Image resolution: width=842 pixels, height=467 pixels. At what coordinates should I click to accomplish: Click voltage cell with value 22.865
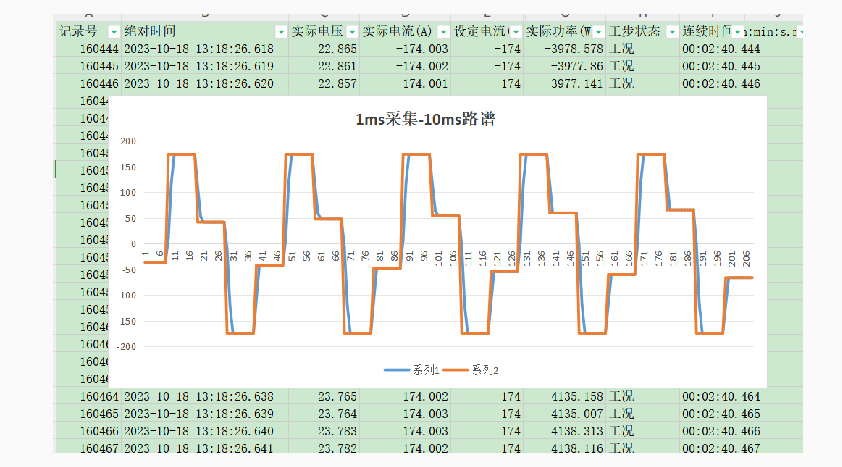click(x=323, y=48)
